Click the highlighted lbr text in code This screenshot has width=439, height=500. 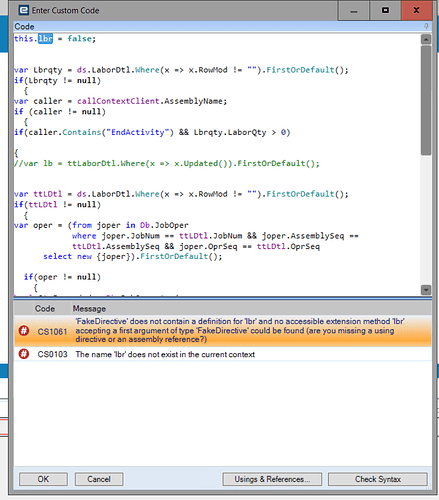[x=45, y=39]
